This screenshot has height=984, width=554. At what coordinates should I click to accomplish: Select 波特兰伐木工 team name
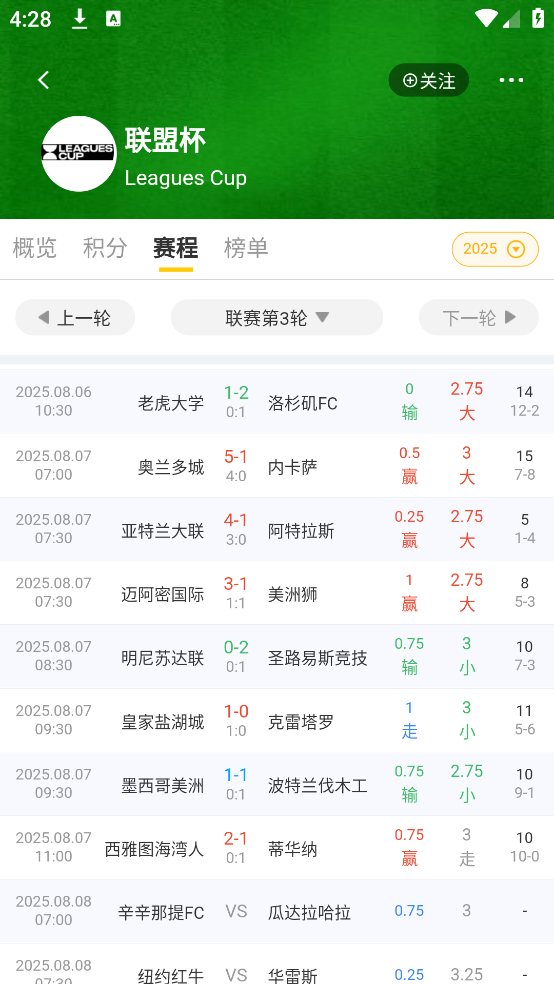click(x=317, y=786)
